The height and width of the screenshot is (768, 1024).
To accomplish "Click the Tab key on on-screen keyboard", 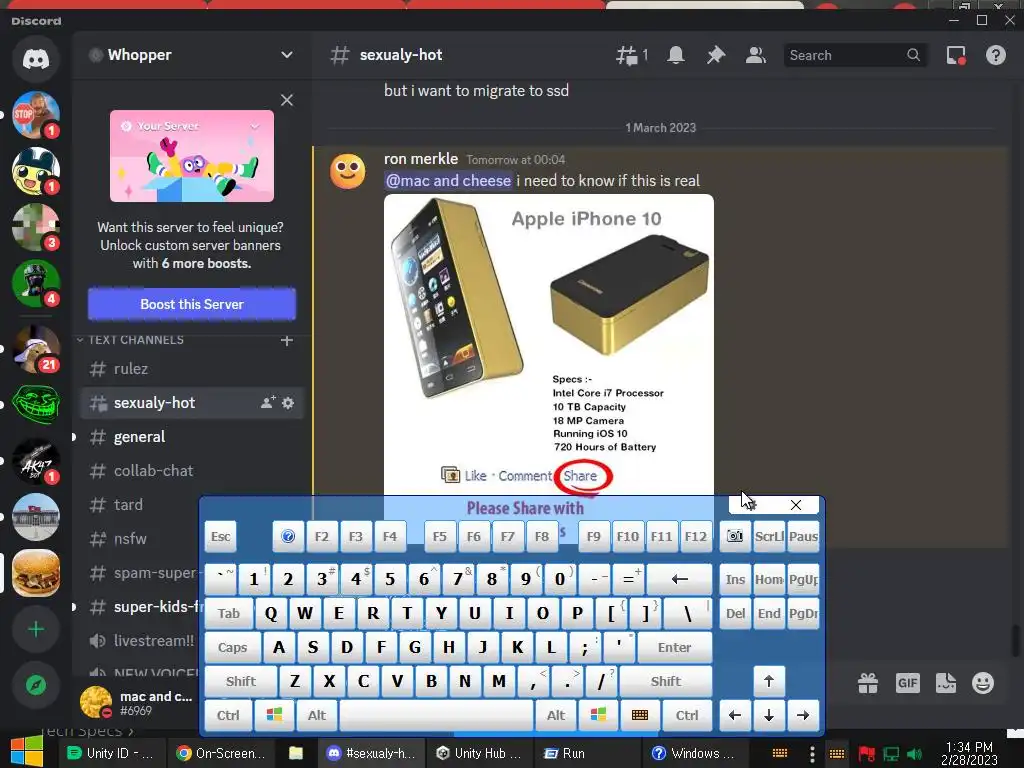I will pyautogui.click(x=229, y=613).
